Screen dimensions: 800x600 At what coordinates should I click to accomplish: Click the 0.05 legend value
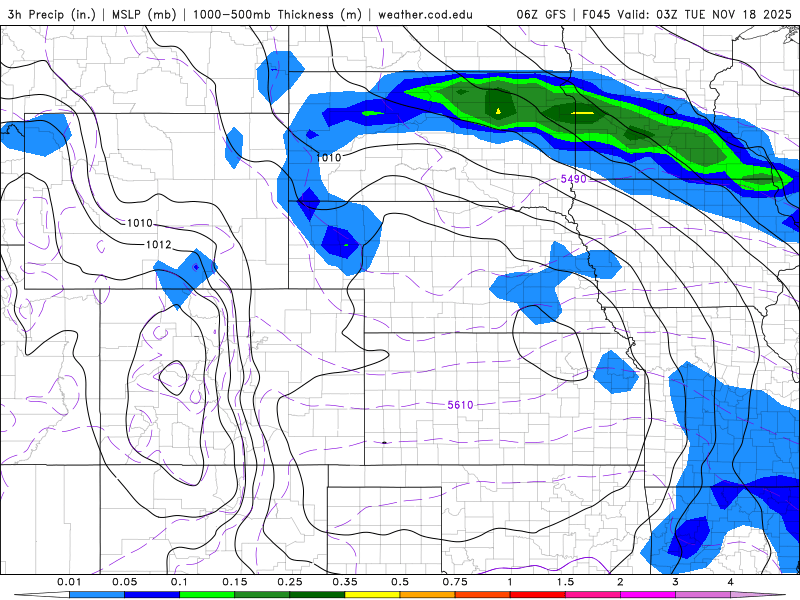(x=124, y=582)
